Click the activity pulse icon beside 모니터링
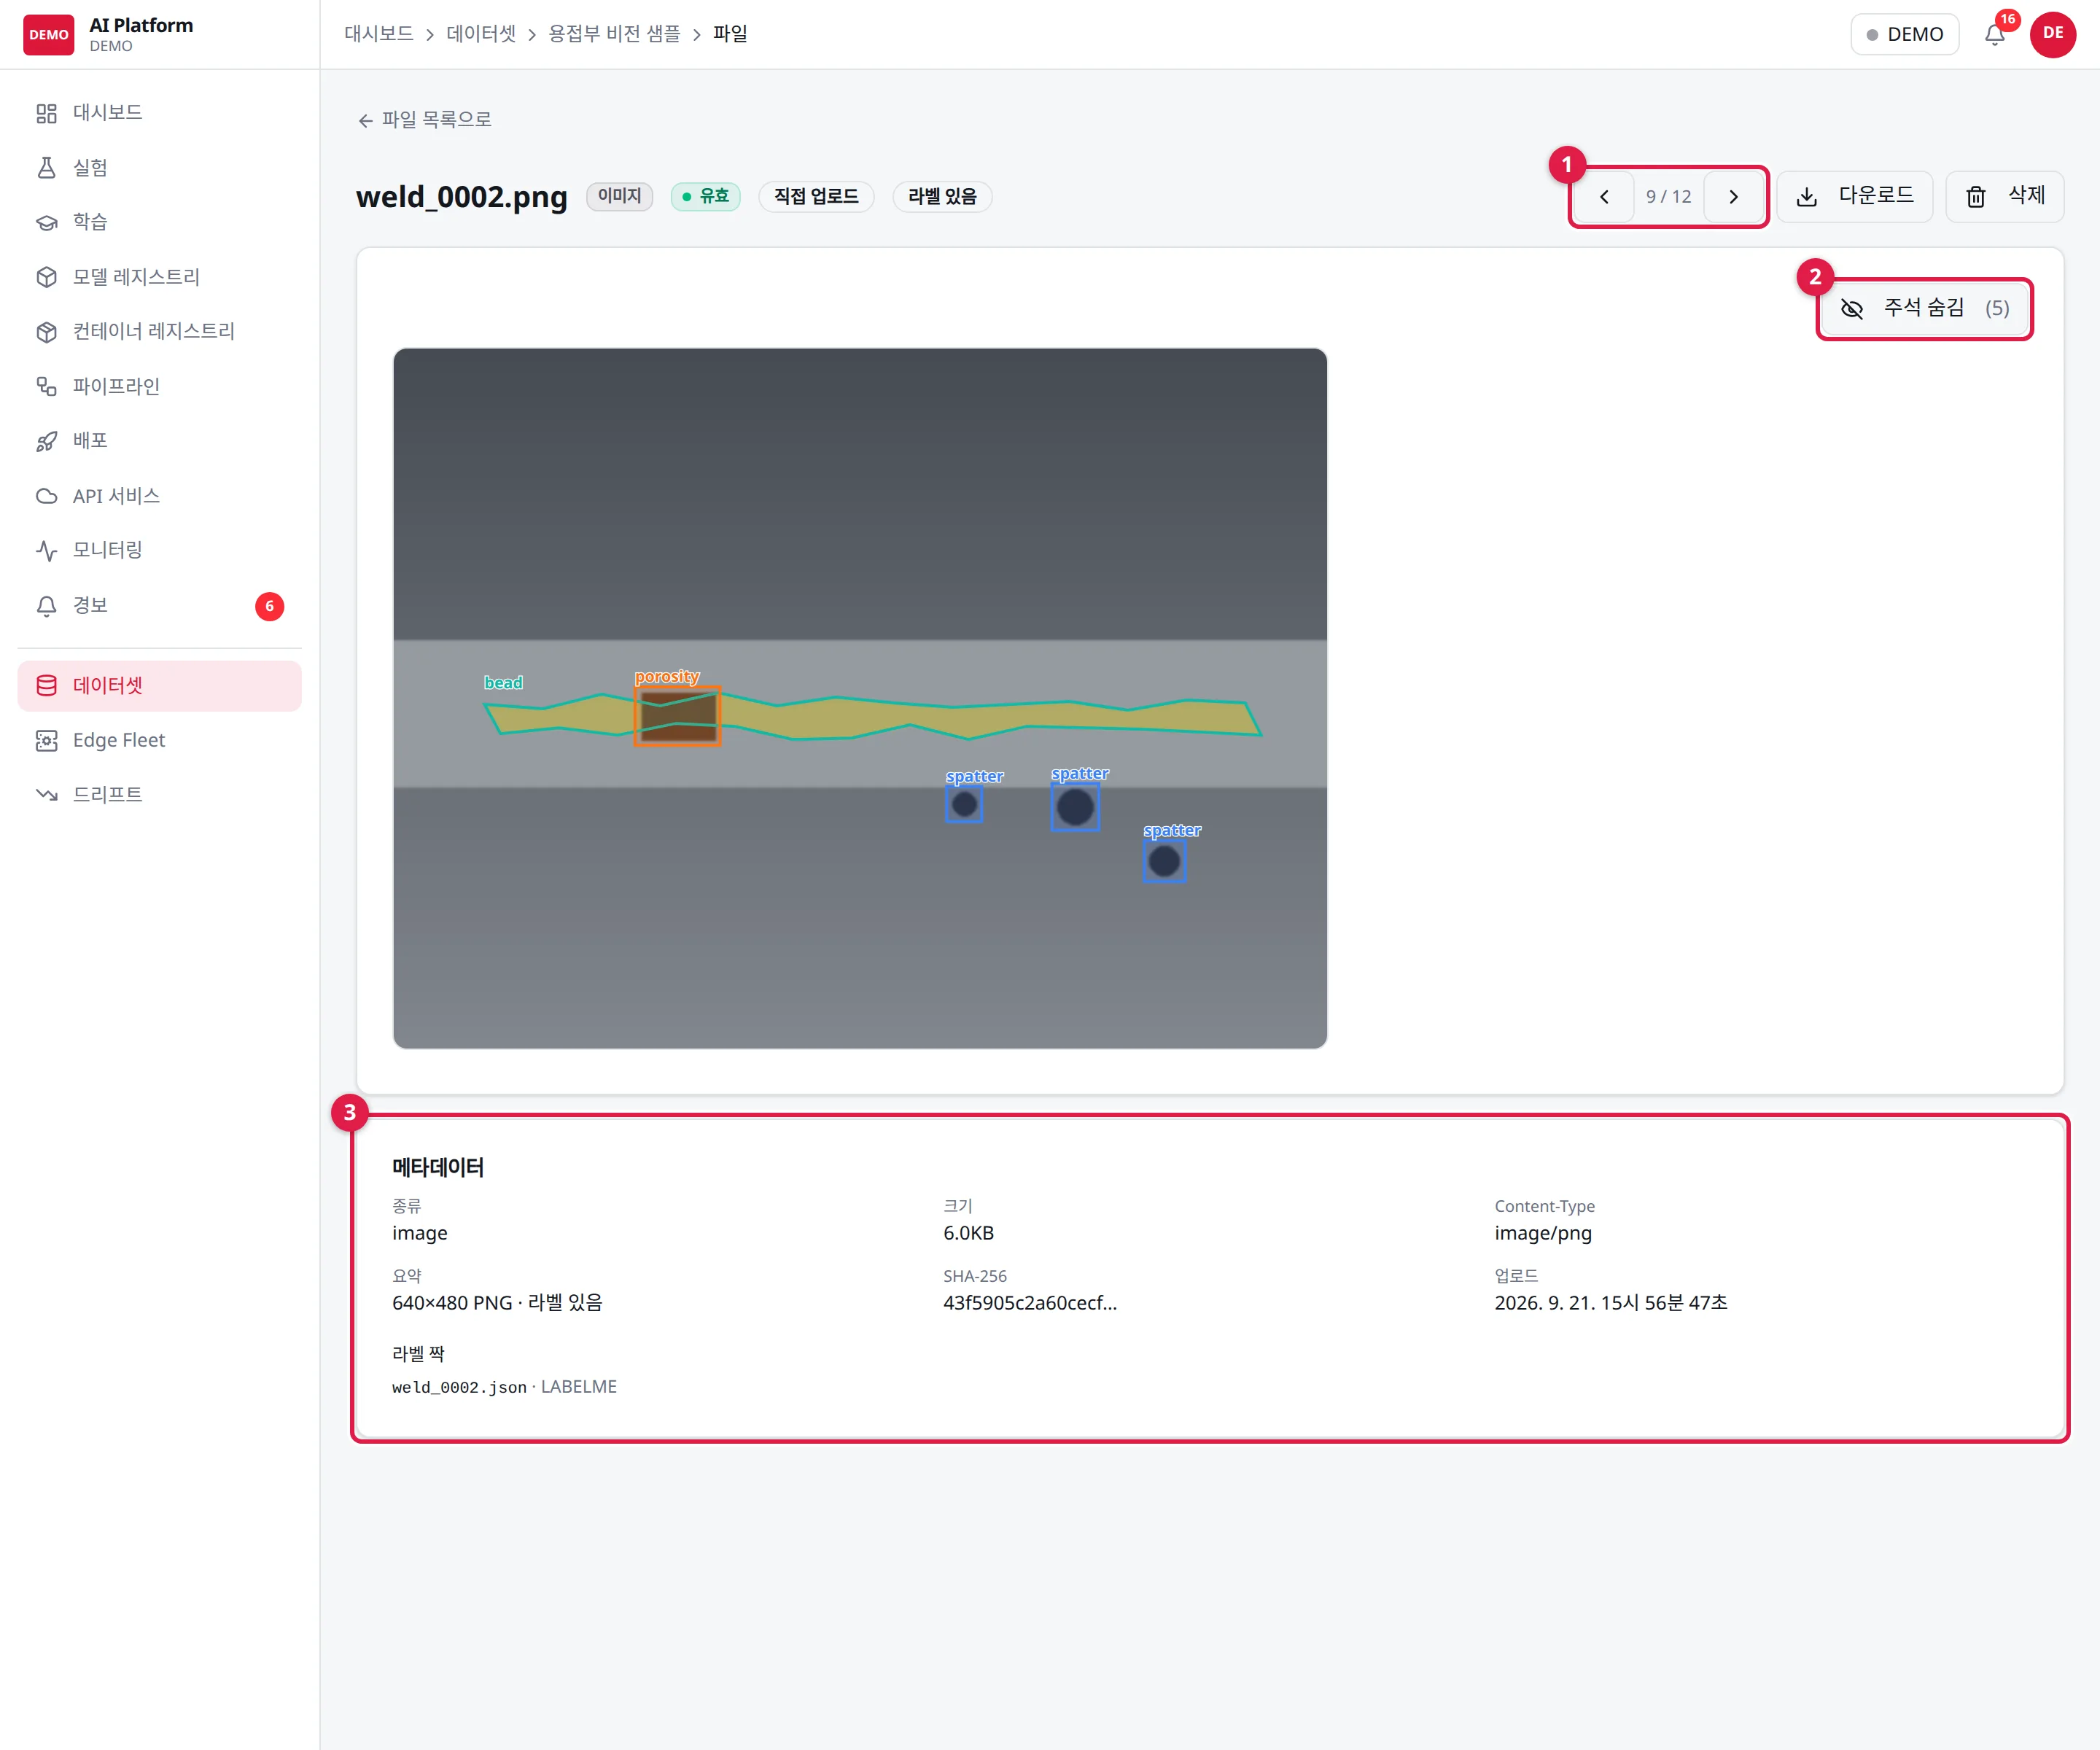The height and width of the screenshot is (1750, 2100). click(x=46, y=550)
